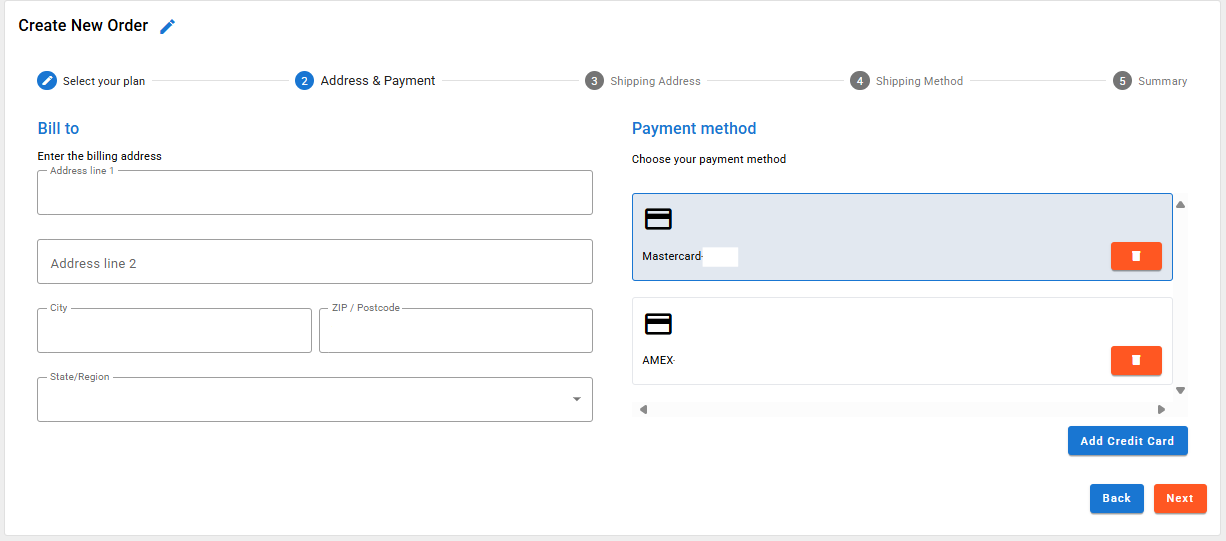
Task: Click the pencil icon beside Create New Order
Action: (168, 27)
